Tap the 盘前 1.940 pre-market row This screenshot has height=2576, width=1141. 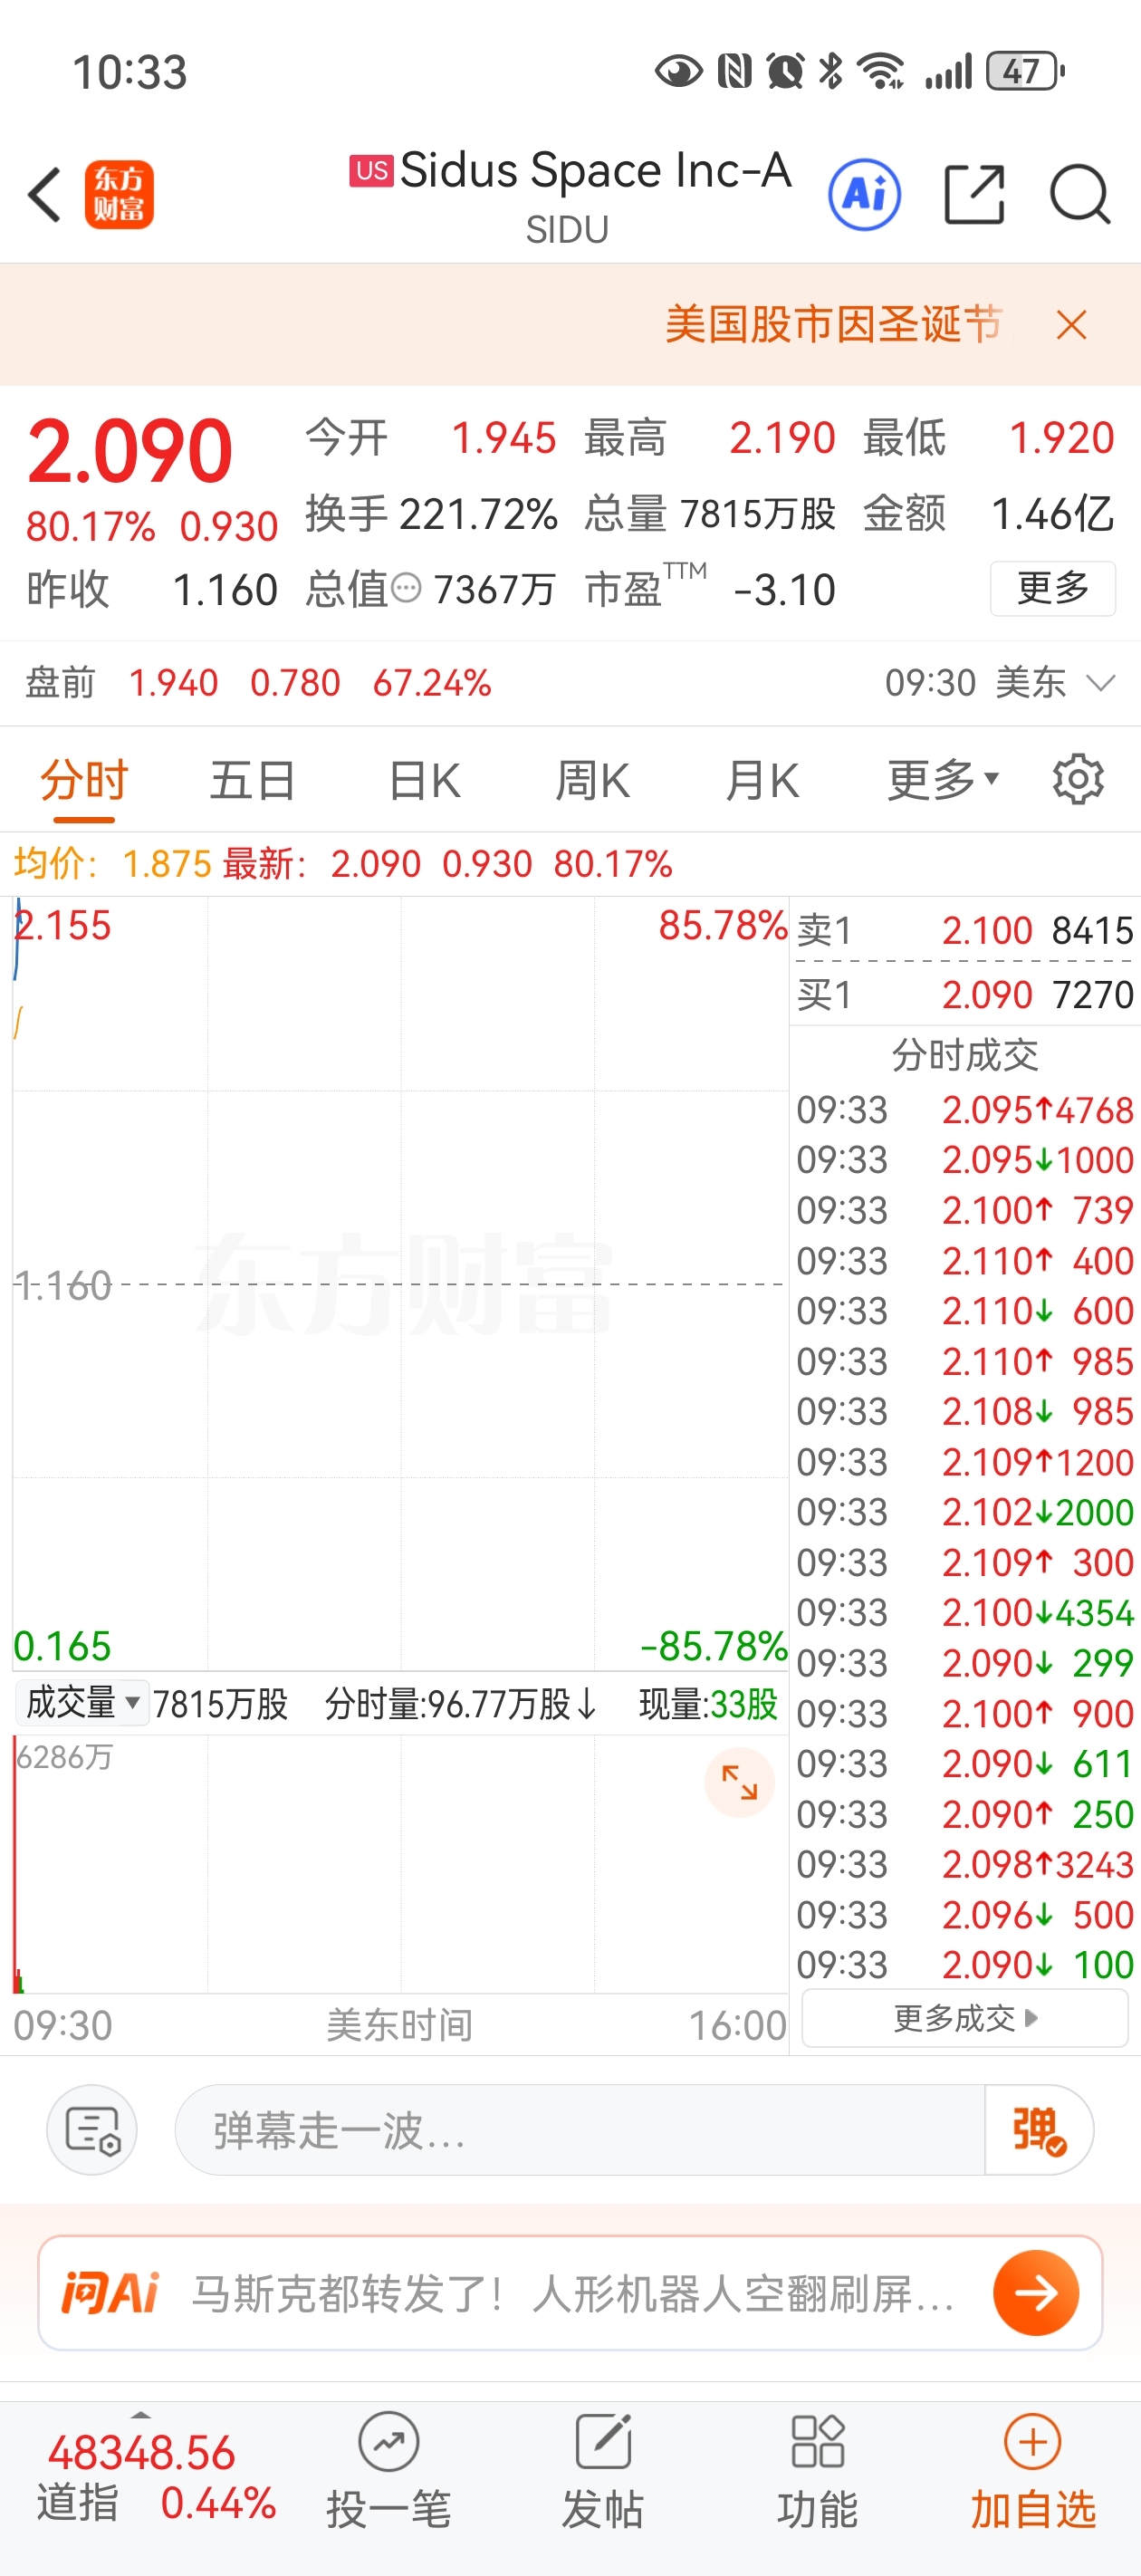[258, 683]
